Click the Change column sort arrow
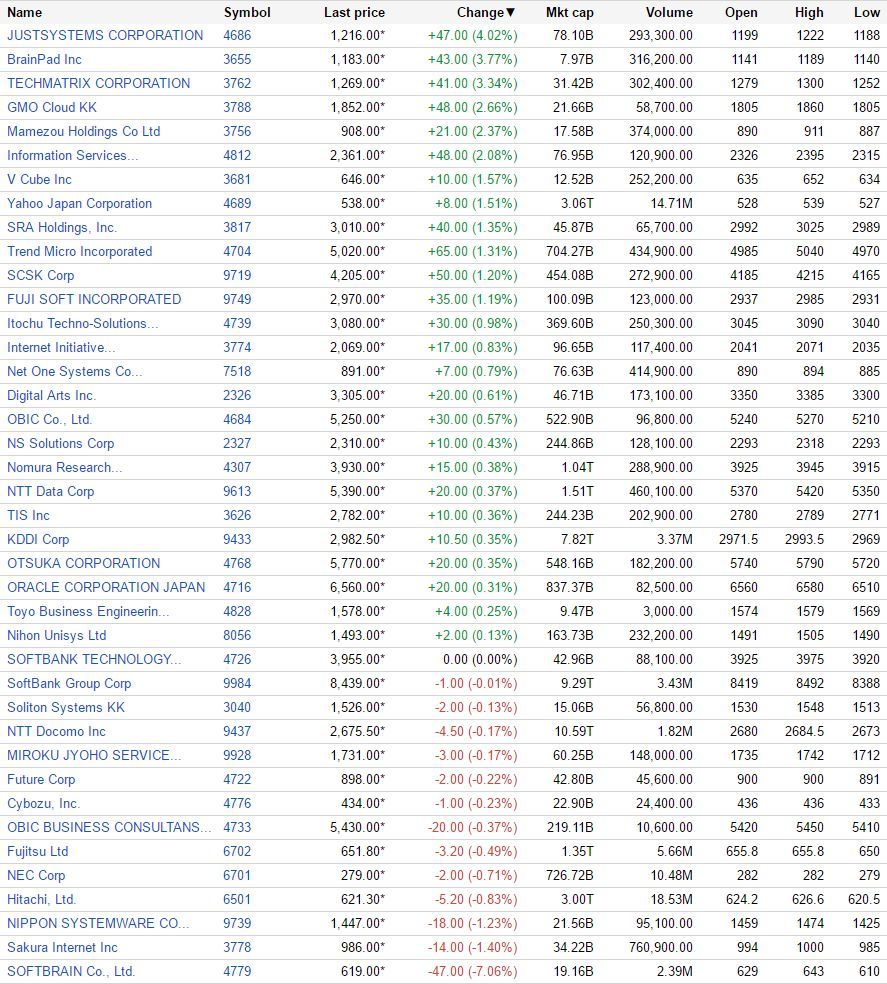Screen dimensions: 887x984 (x=510, y=12)
